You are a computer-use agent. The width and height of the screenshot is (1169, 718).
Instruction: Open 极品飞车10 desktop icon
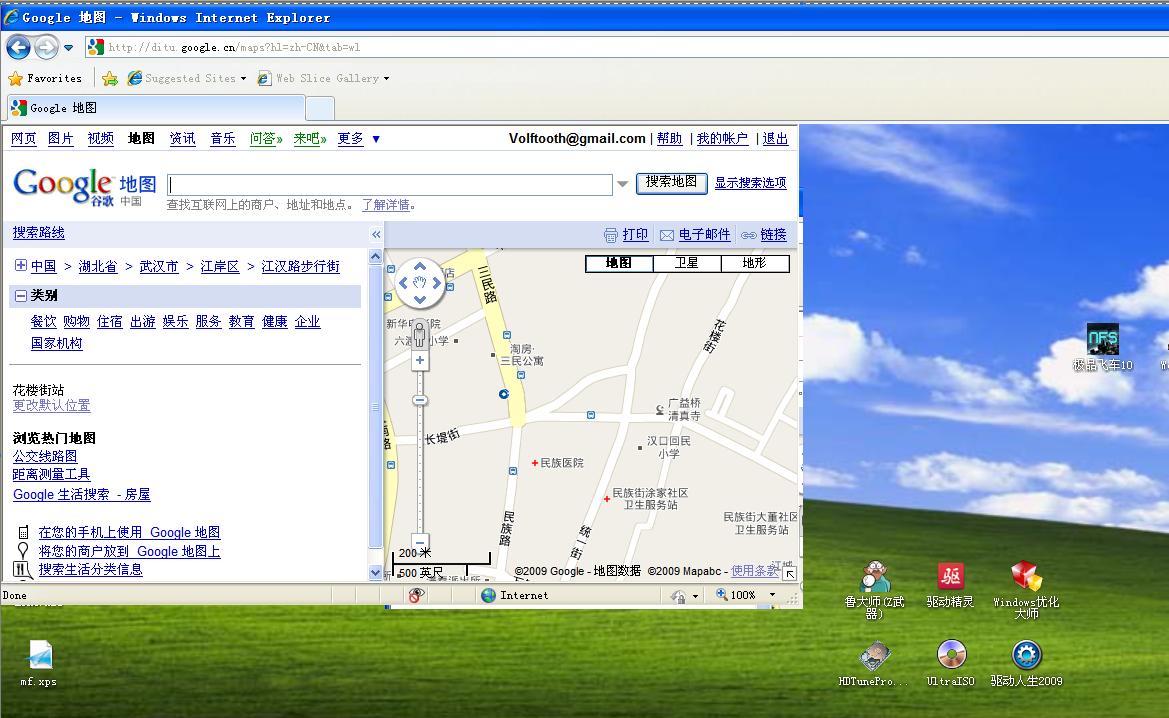click(x=1103, y=347)
